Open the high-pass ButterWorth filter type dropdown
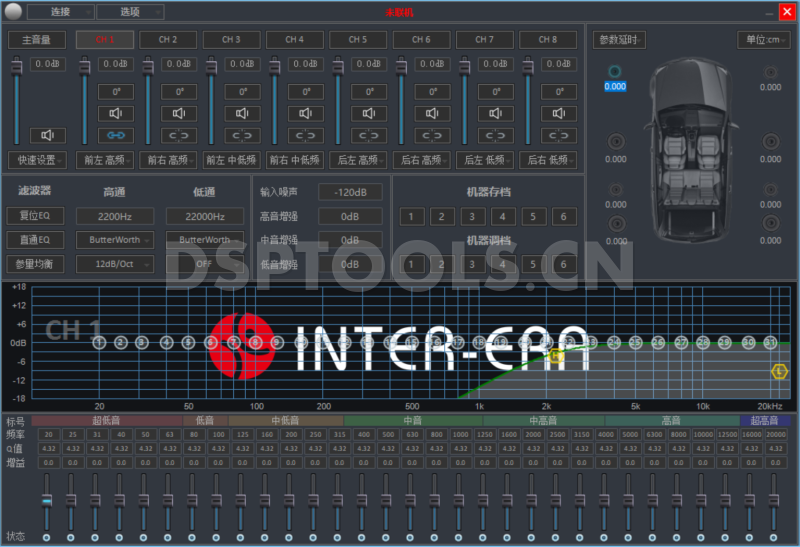Image resolution: width=800 pixels, height=547 pixels. point(115,239)
